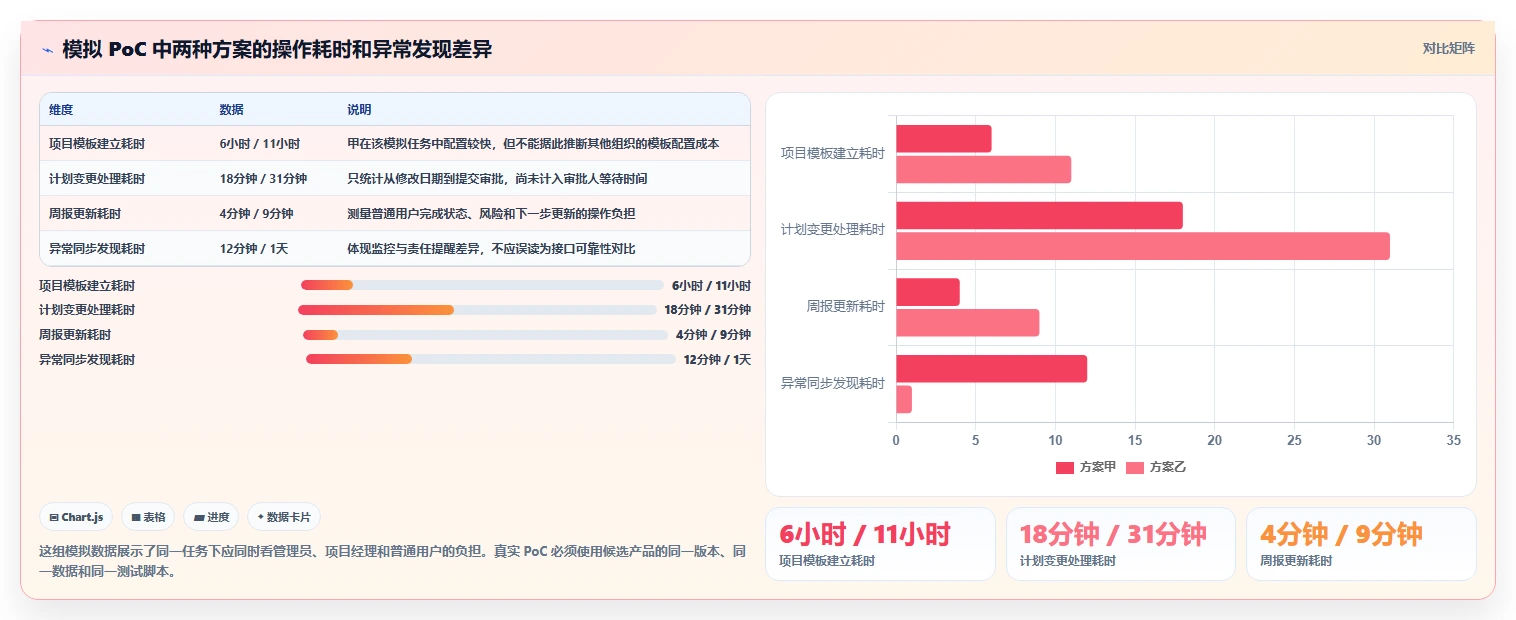Select table cell 周报更新耗时
The height and width of the screenshot is (620, 1516).
[85, 214]
